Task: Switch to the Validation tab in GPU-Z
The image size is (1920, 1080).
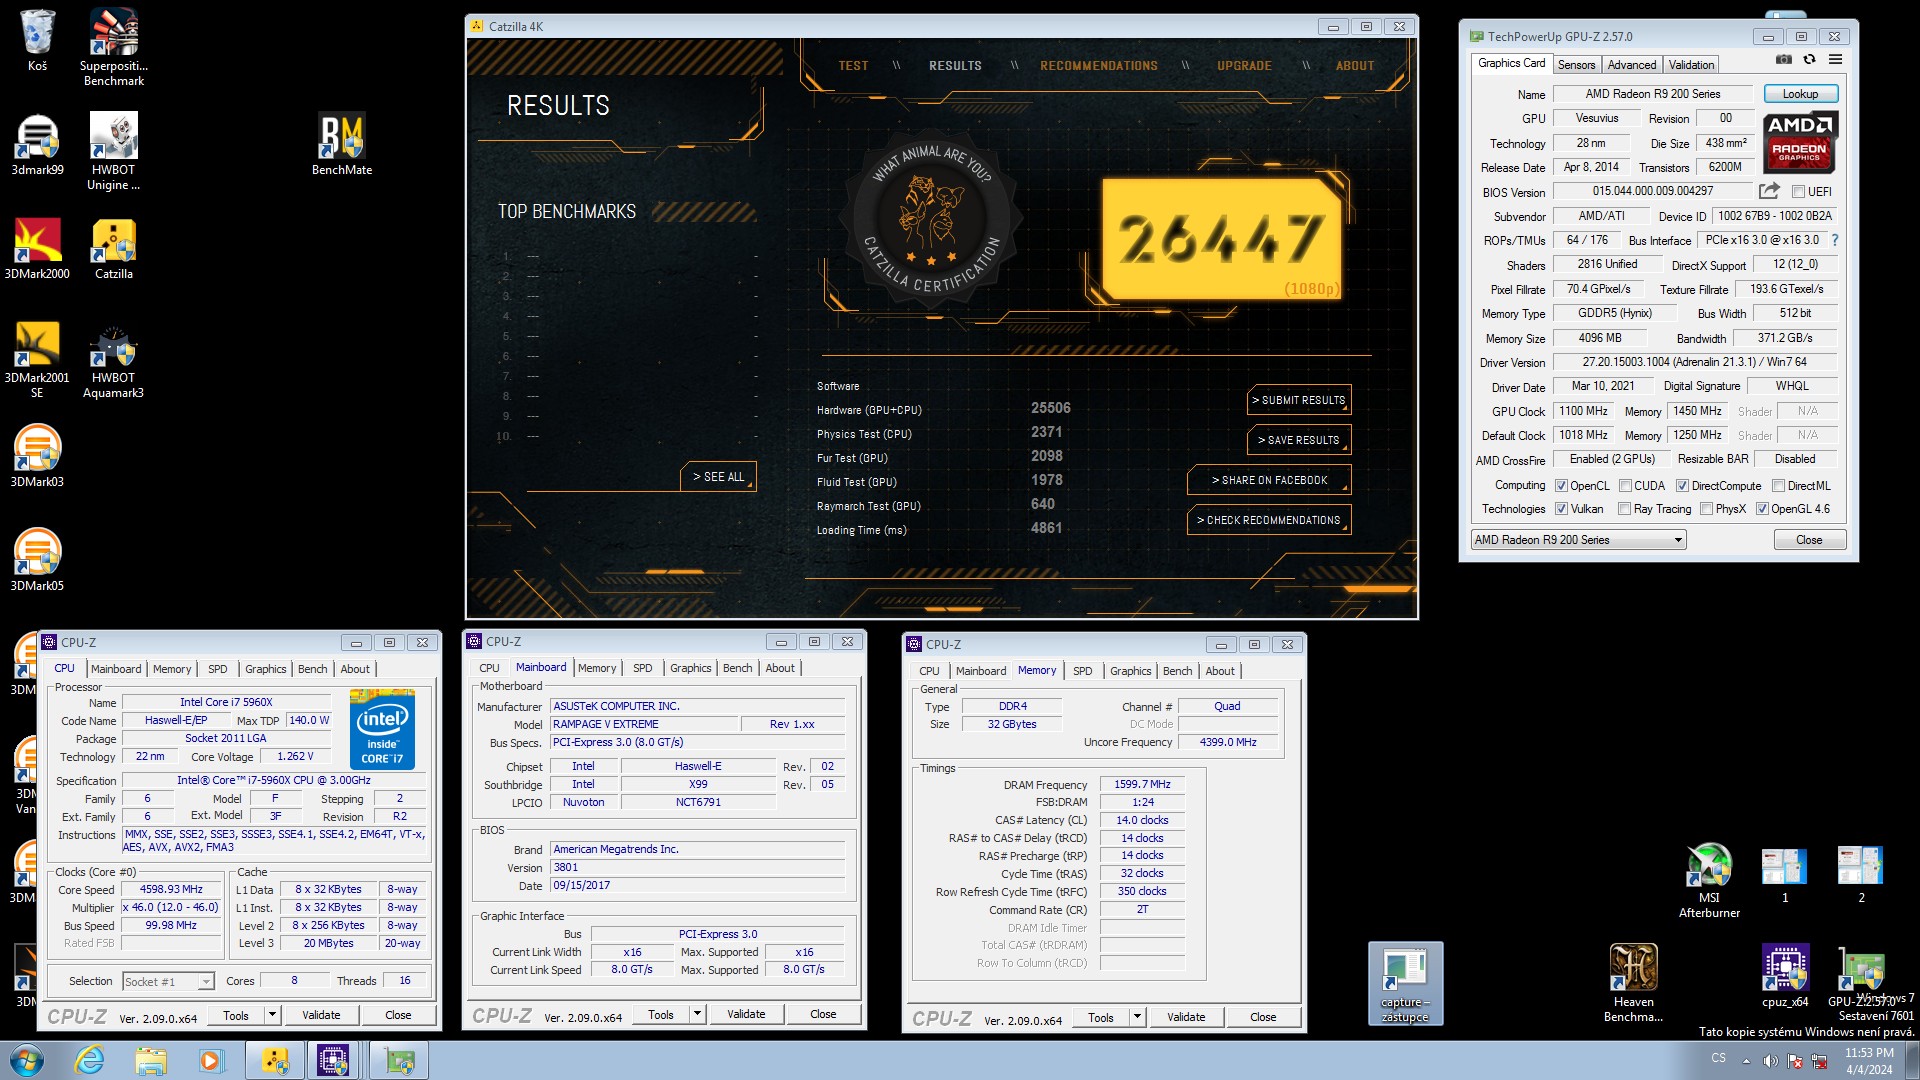Action: 1691,65
